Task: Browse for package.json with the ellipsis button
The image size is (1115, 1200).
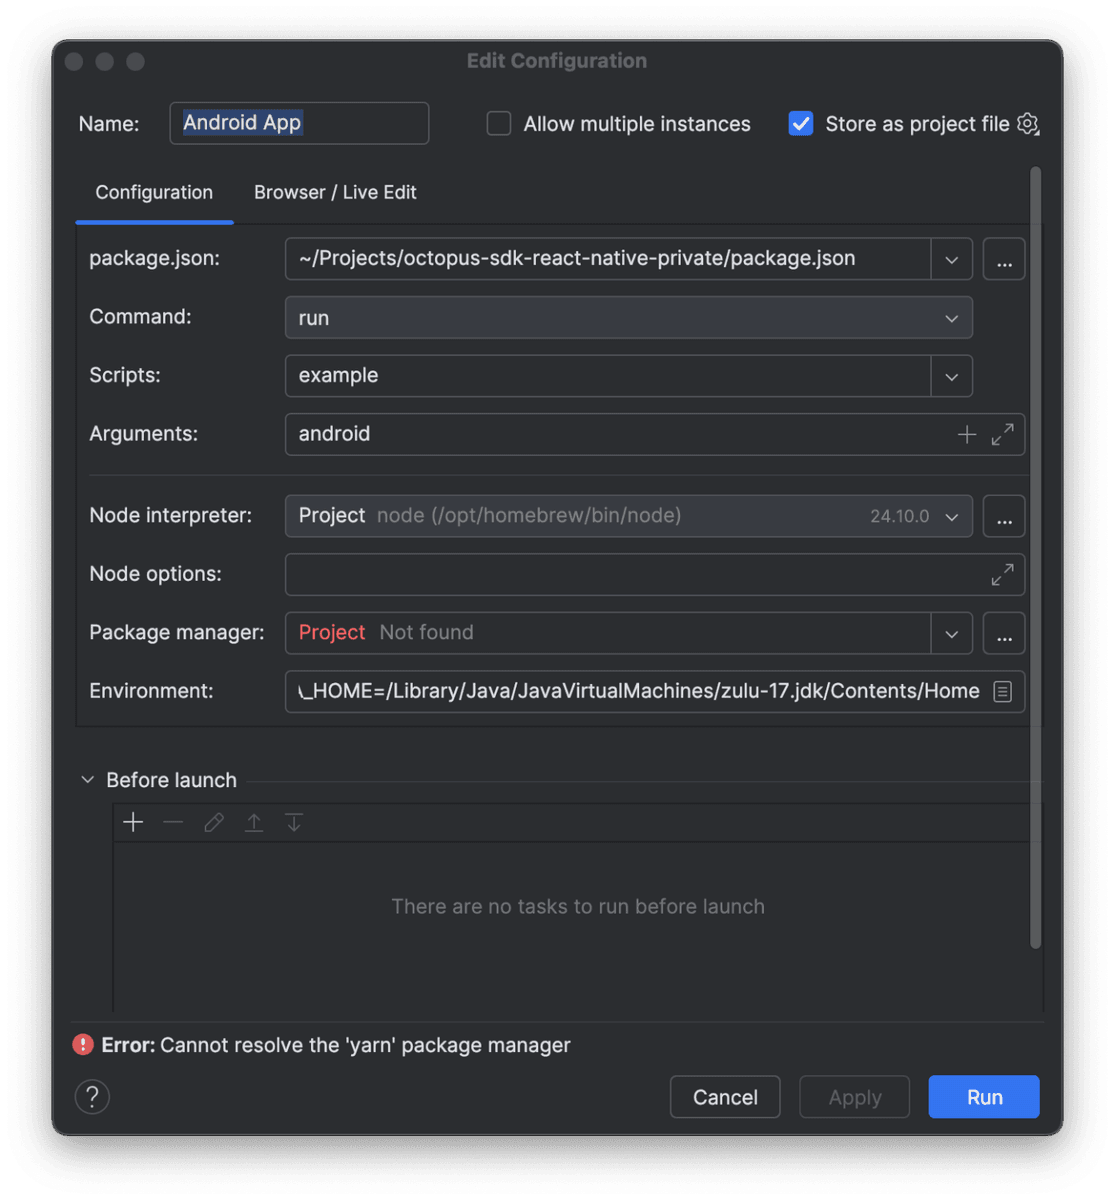Action: (x=1004, y=260)
